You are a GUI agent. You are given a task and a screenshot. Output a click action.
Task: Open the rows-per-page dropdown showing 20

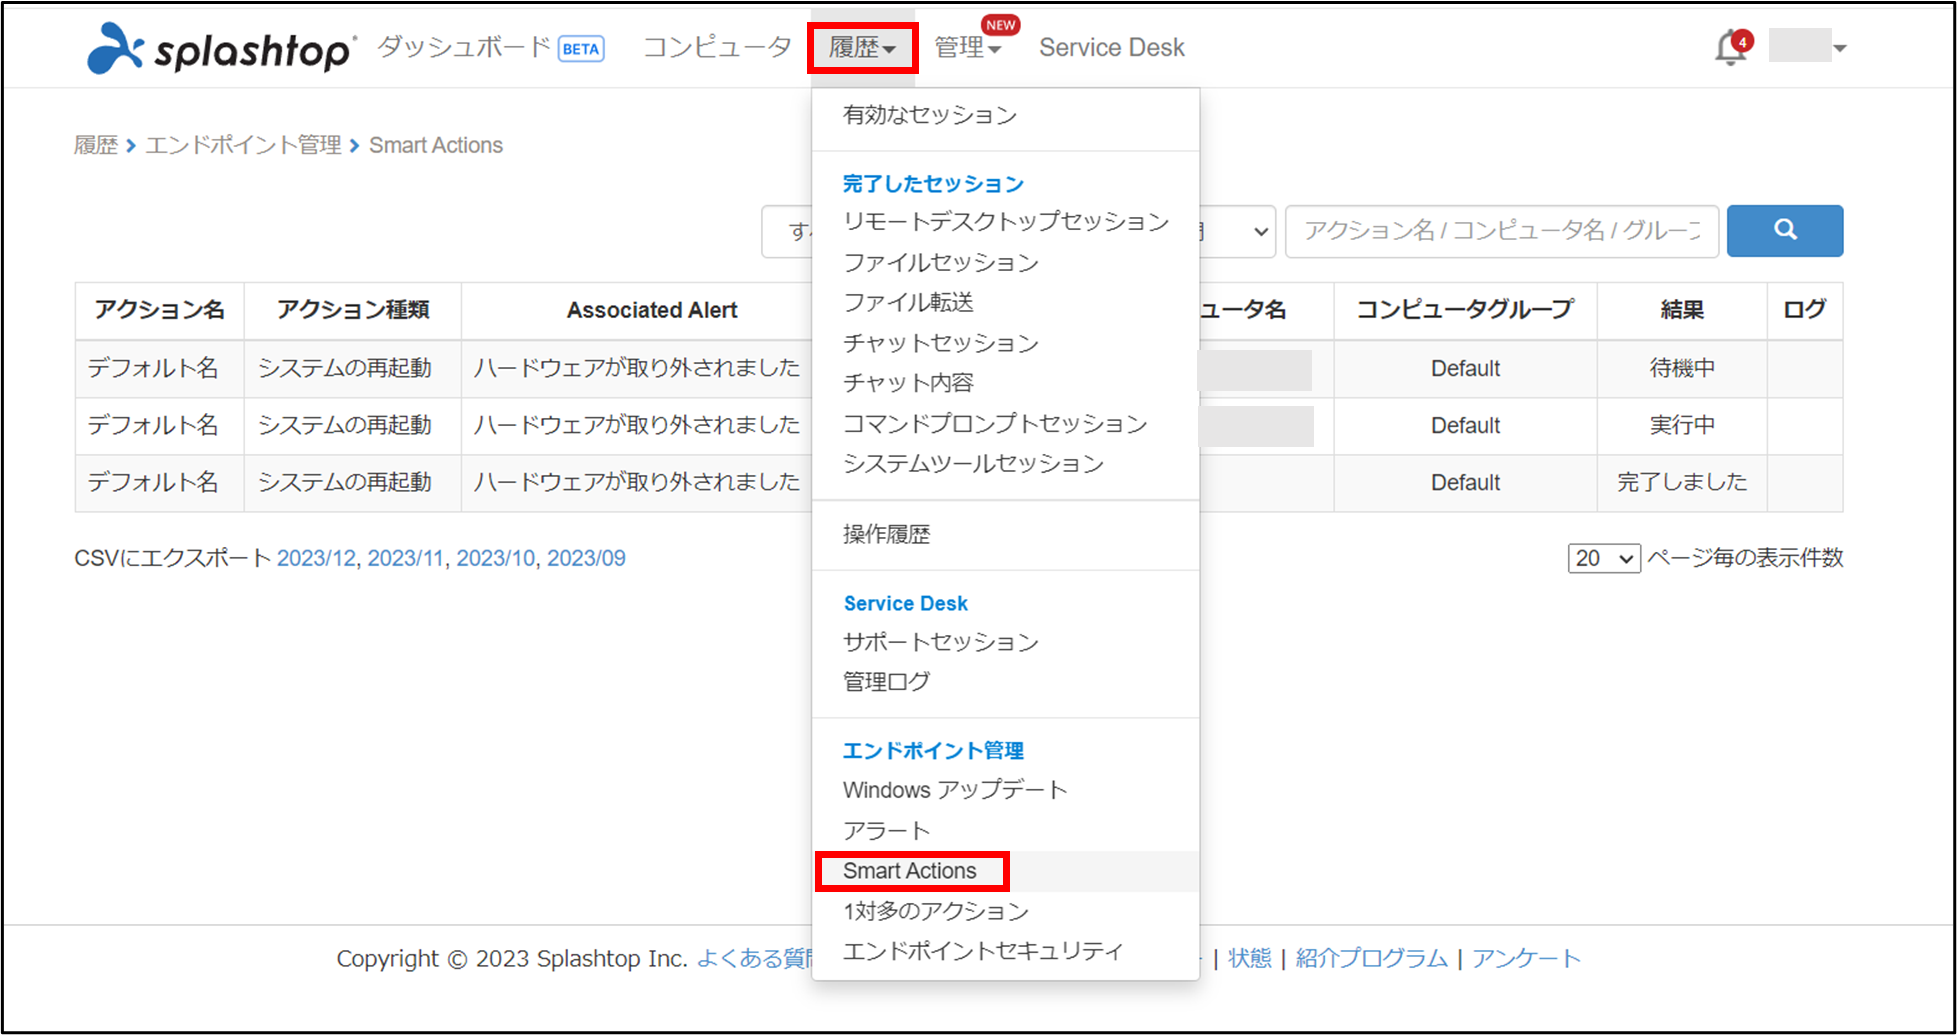coord(1604,558)
